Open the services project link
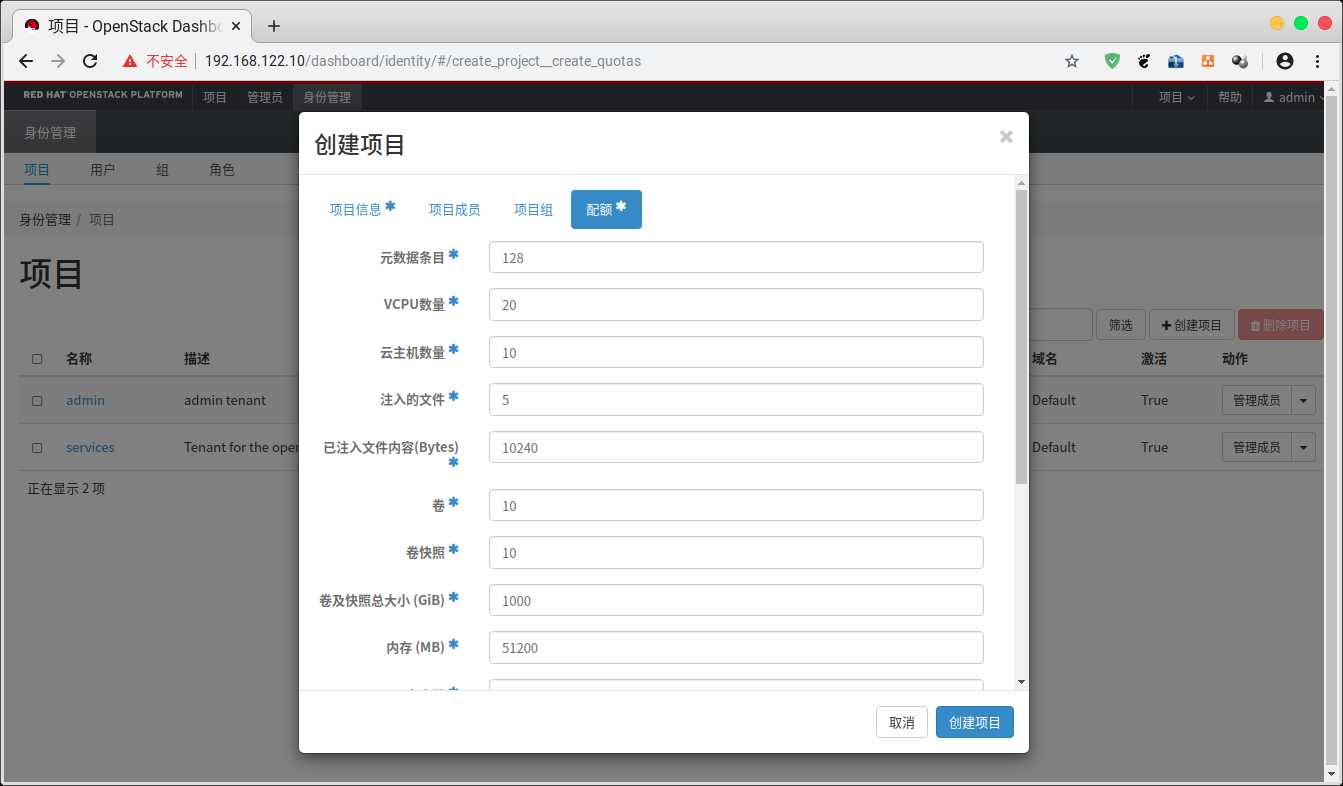 click(x=90, y=447)
